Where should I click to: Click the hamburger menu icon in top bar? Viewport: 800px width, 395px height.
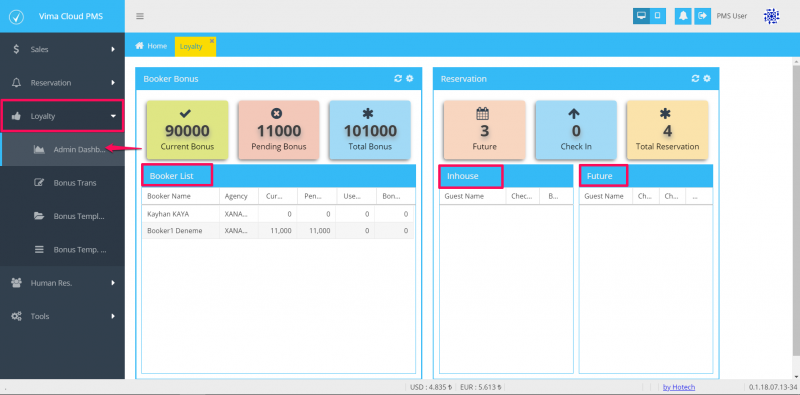tap(140, 16)
